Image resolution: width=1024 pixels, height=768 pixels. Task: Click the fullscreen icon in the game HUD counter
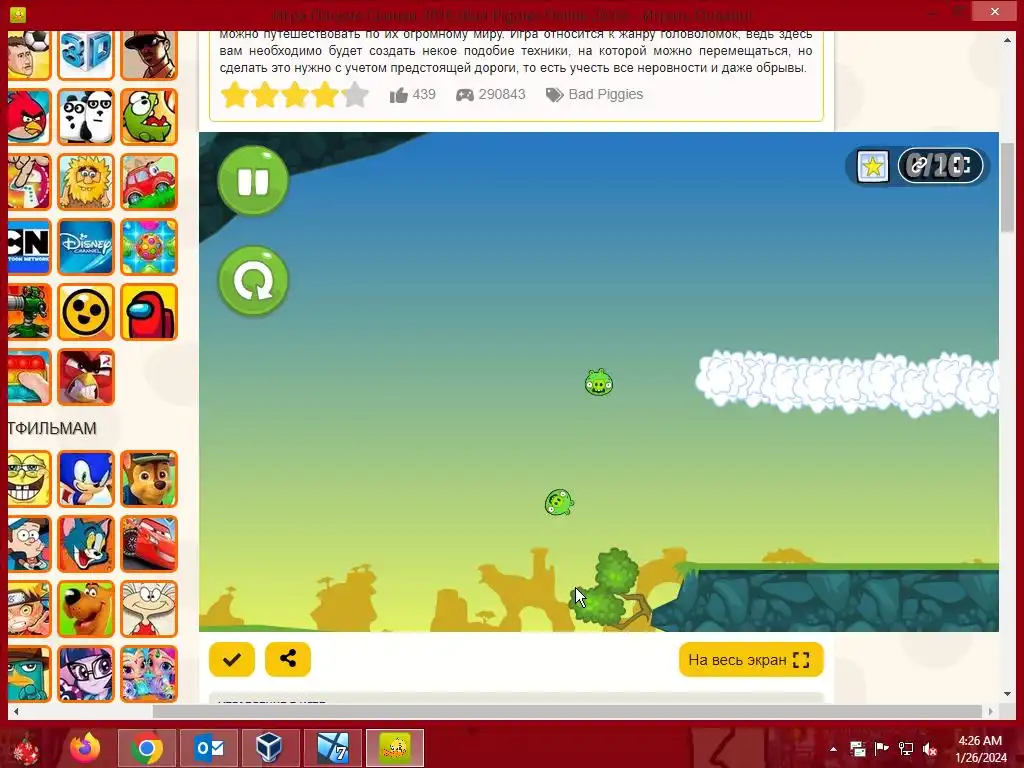pos(962,166)
